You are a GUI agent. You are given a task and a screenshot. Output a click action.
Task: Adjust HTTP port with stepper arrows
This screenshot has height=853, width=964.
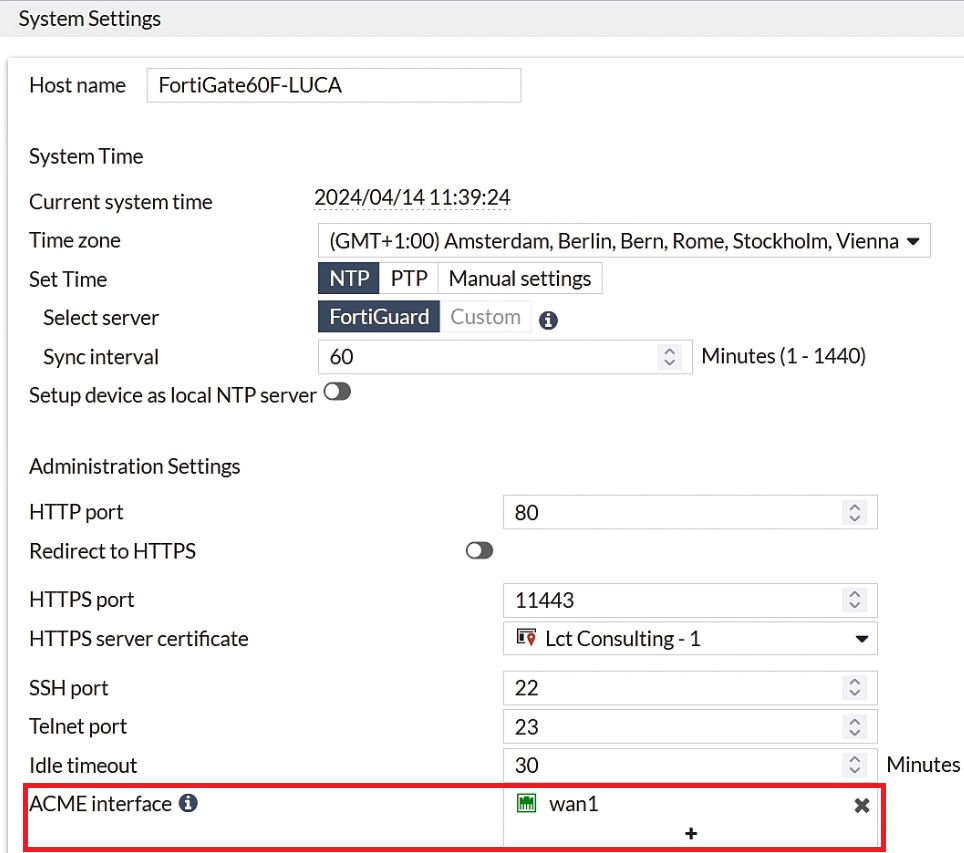tap(855, 512)
